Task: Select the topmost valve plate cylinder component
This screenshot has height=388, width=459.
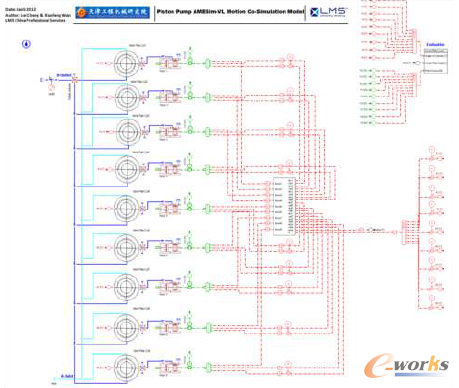Action: tap(126, 63)
